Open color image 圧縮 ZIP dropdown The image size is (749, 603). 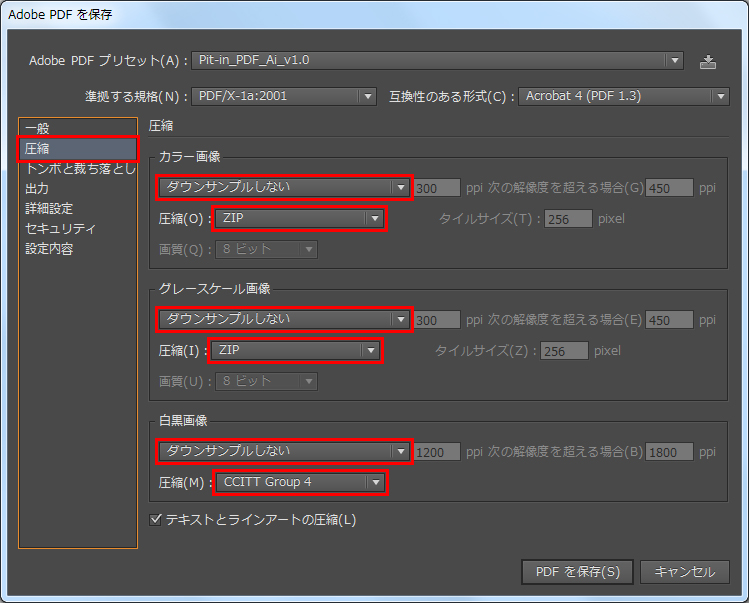click(297, 218)
